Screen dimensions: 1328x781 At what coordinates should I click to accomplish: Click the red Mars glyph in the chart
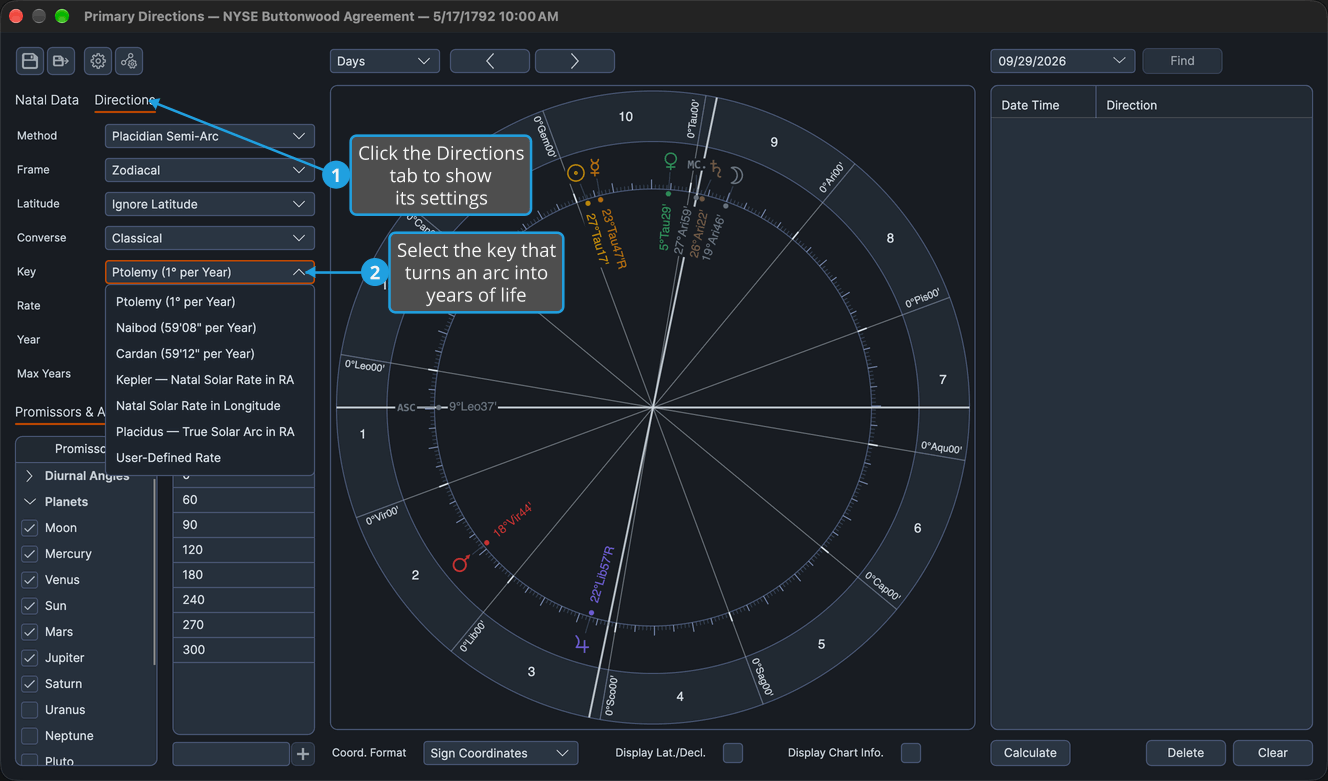tap(460, 564)
